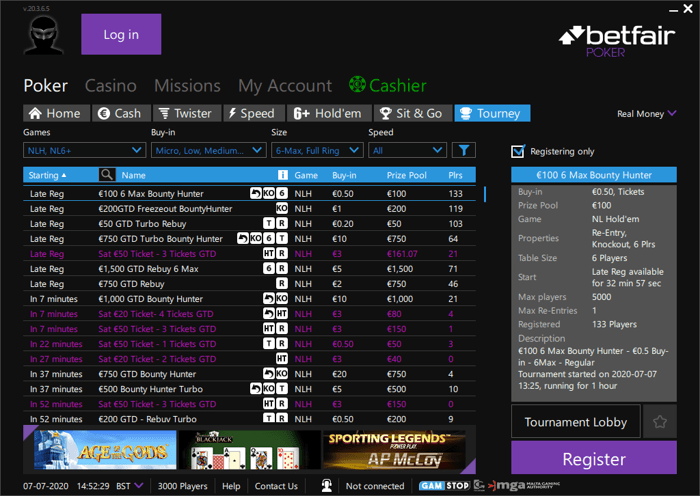
Task: Select the €200 GTD - Rebuy Turbo row
Action: (249, 419)
